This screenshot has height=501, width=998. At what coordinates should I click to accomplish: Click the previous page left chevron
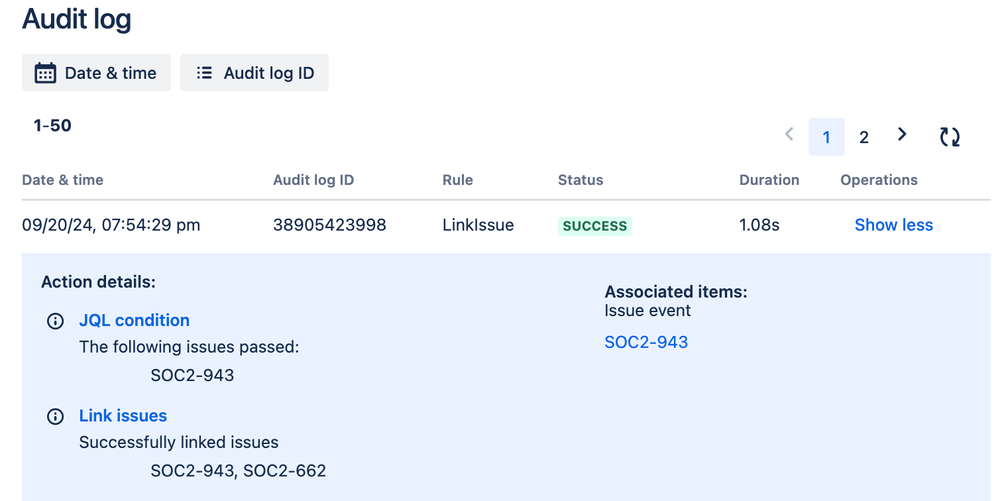point(789,134)
